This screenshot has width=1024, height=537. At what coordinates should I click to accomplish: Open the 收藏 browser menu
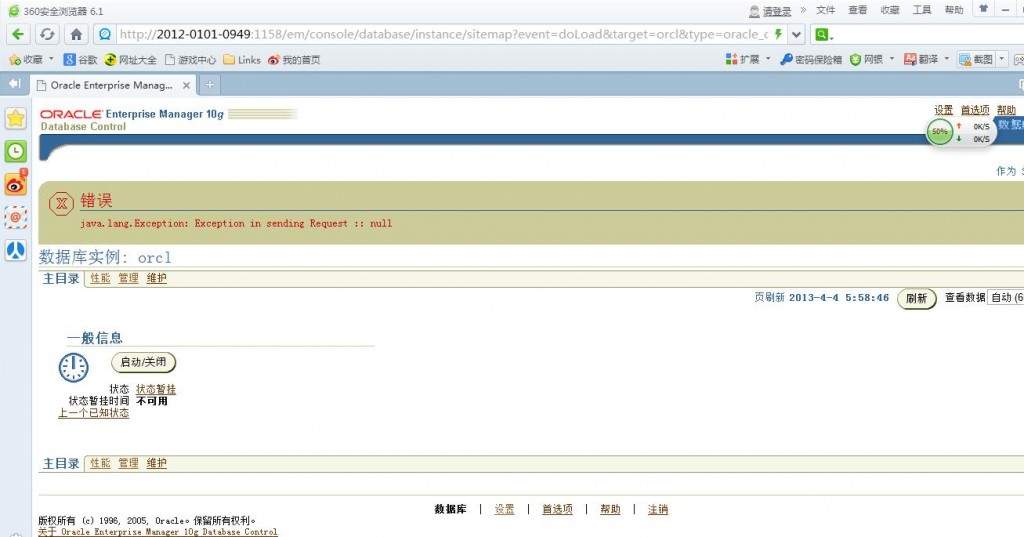[889, 10]
